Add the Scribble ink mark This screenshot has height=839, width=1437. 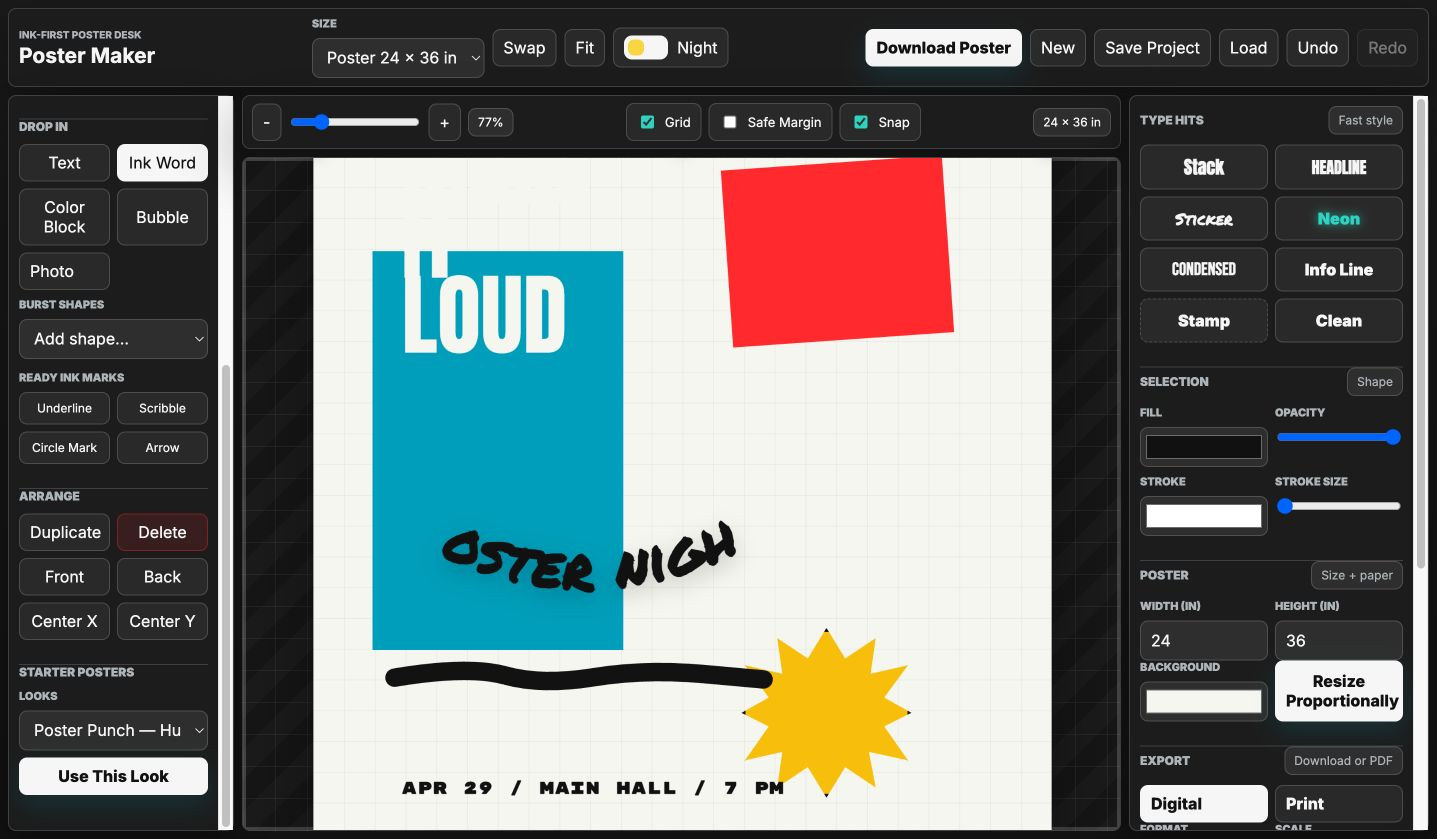tap(162, 408)
